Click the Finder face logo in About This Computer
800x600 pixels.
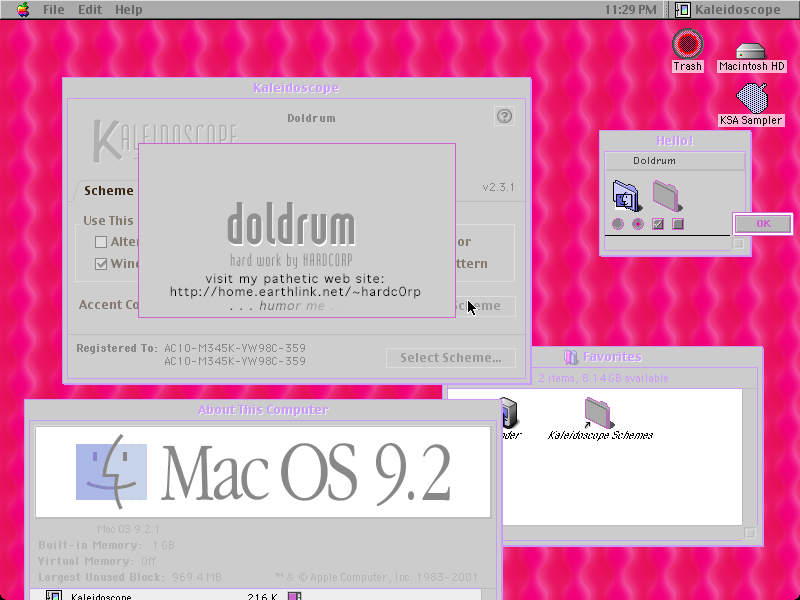(112, 471)
